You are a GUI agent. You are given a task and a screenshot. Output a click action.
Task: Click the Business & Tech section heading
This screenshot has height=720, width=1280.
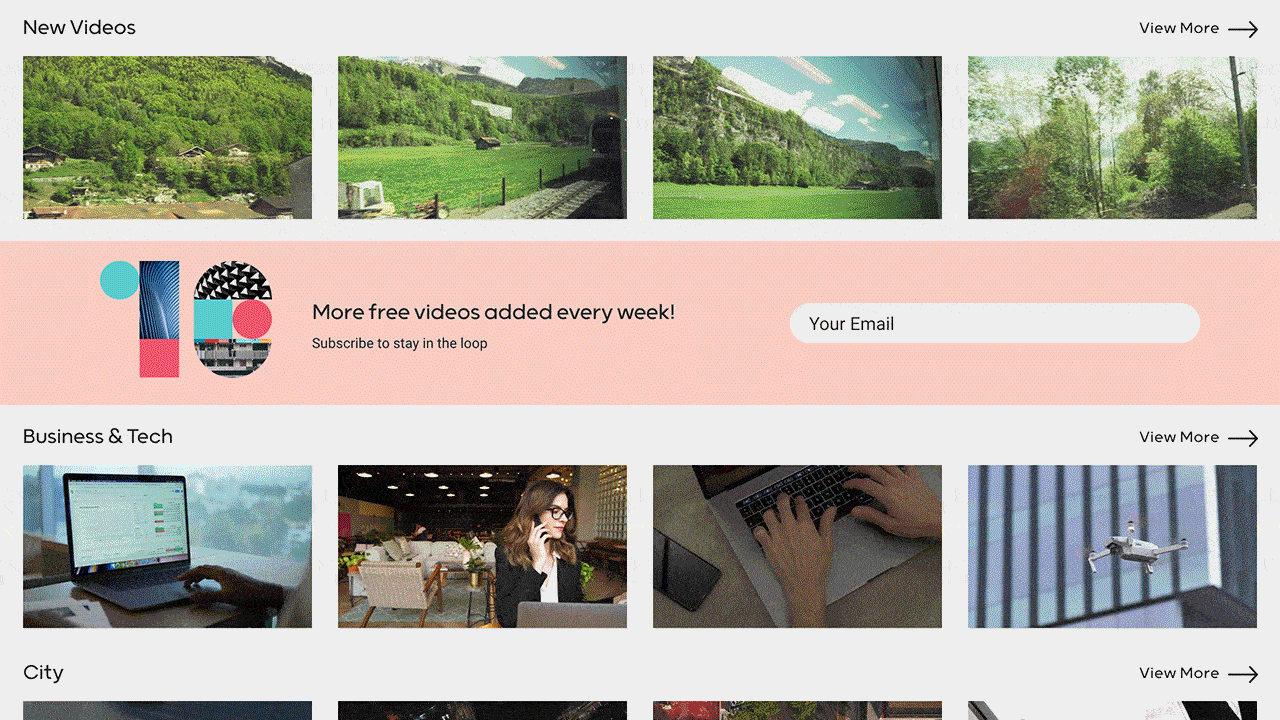tap(98, 437)
